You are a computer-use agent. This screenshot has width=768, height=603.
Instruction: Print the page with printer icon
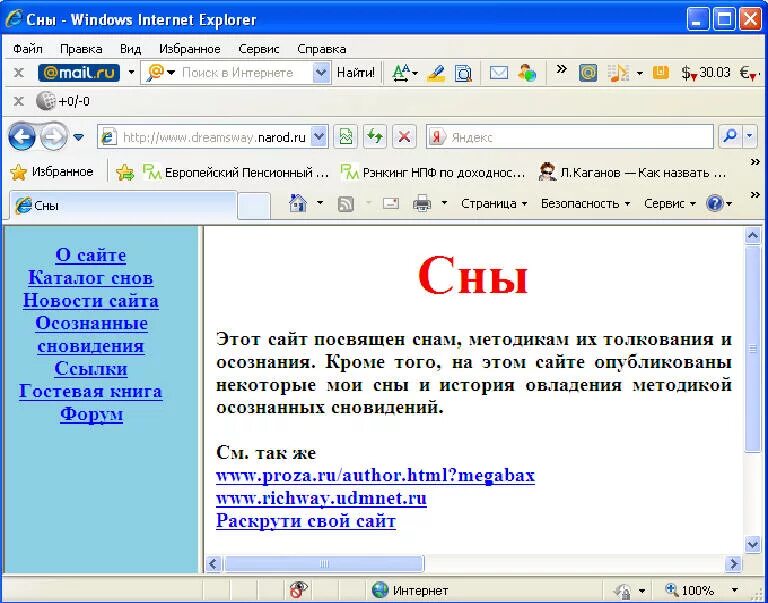(x=422, y=203)
